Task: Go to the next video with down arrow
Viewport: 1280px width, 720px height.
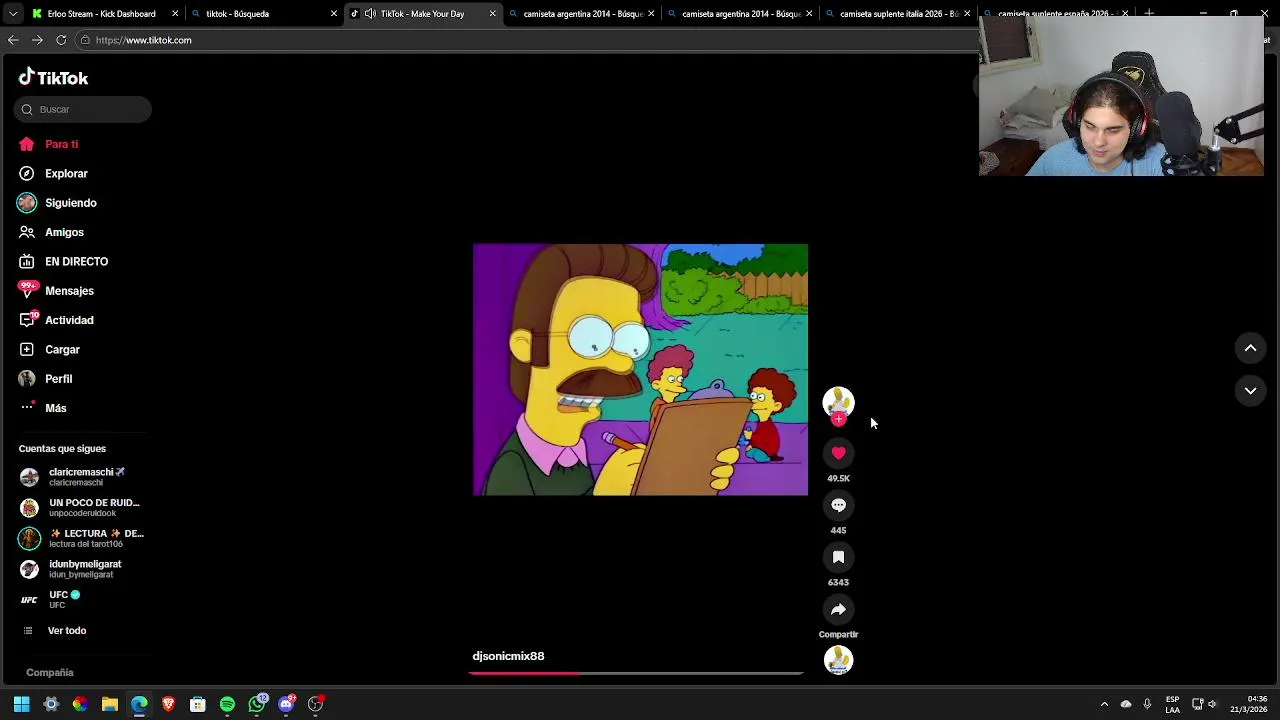Action: coord(1250,391)
